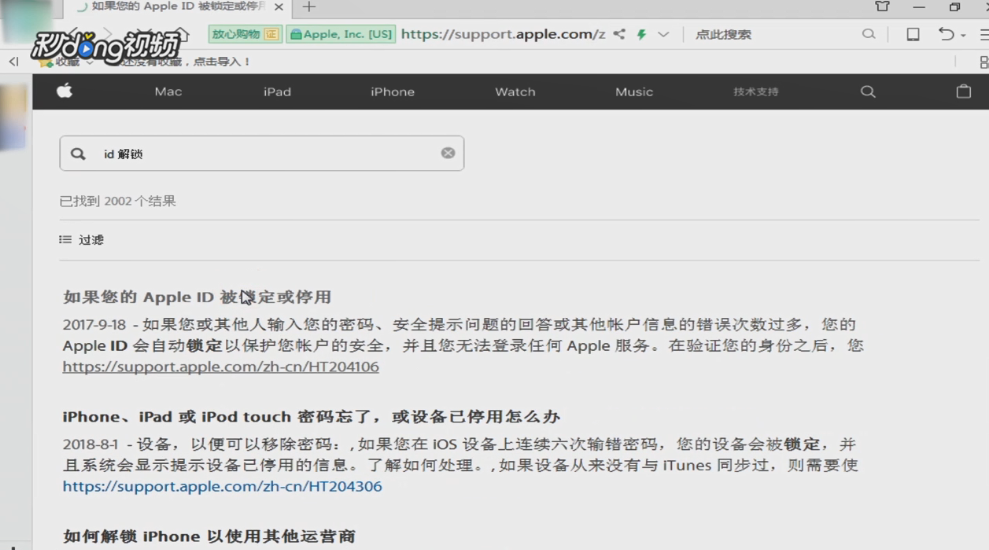Expand the address bar dropdown chevron

tap(663, 35)
